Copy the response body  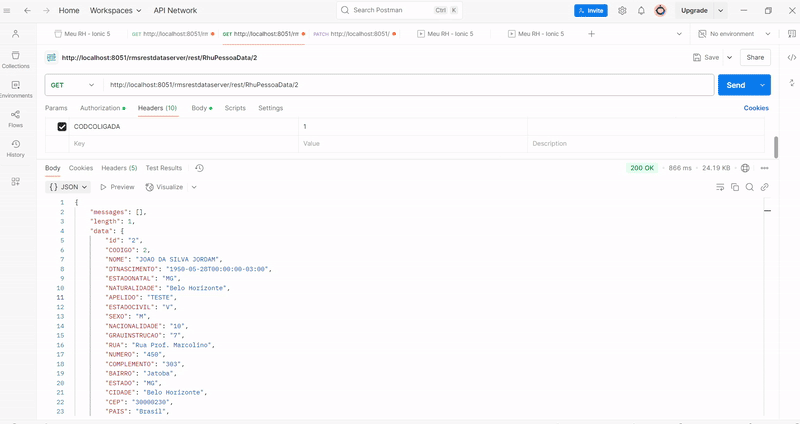tap(735, 187)
